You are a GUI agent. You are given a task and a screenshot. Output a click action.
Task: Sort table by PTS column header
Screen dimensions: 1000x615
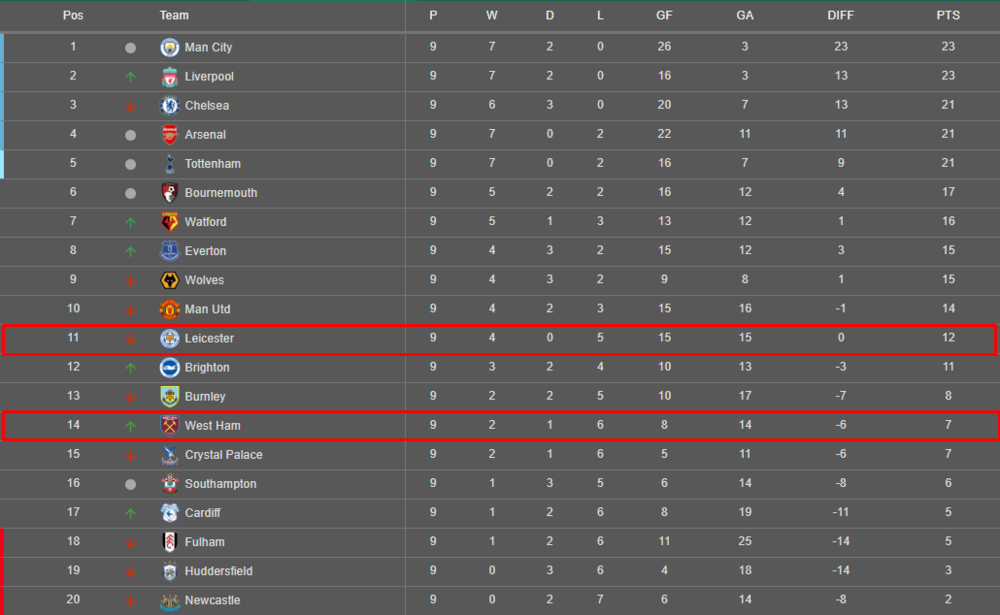948,15
